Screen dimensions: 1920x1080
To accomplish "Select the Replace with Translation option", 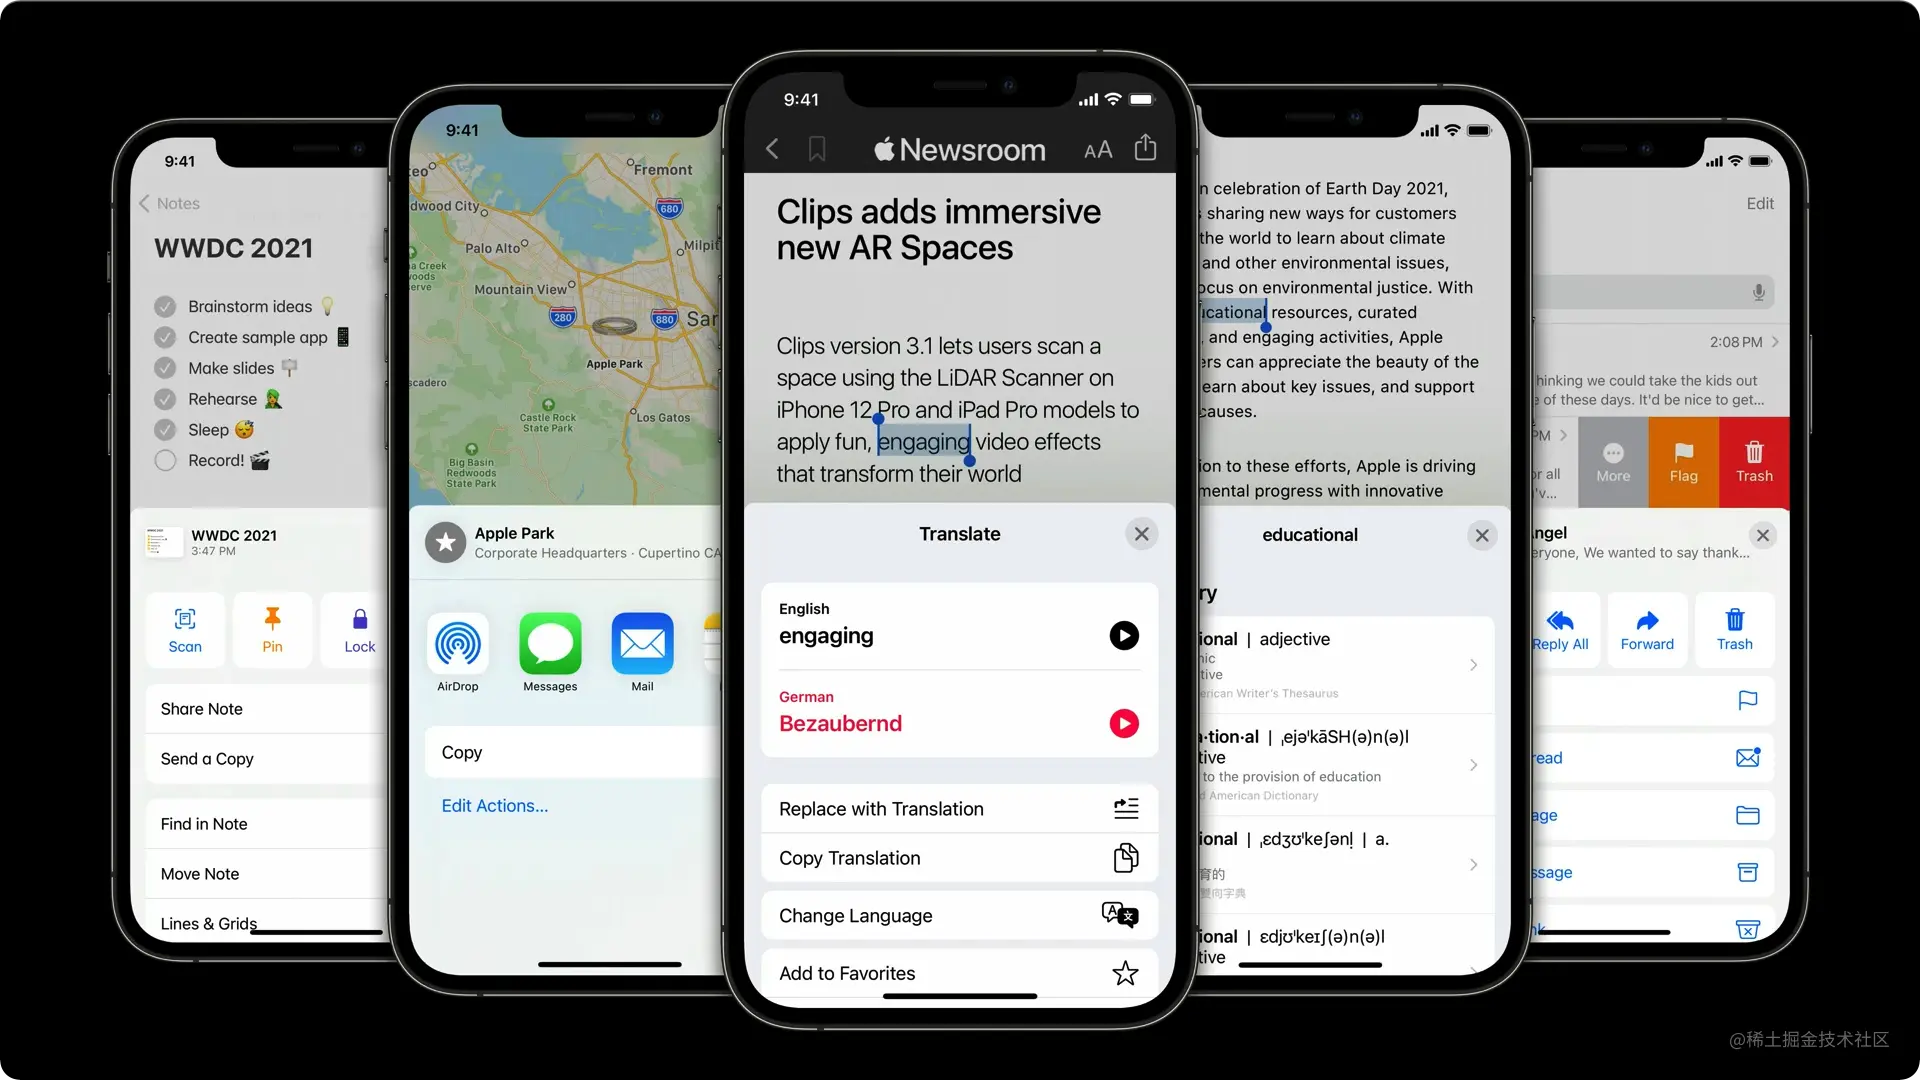I will (959, 808).
